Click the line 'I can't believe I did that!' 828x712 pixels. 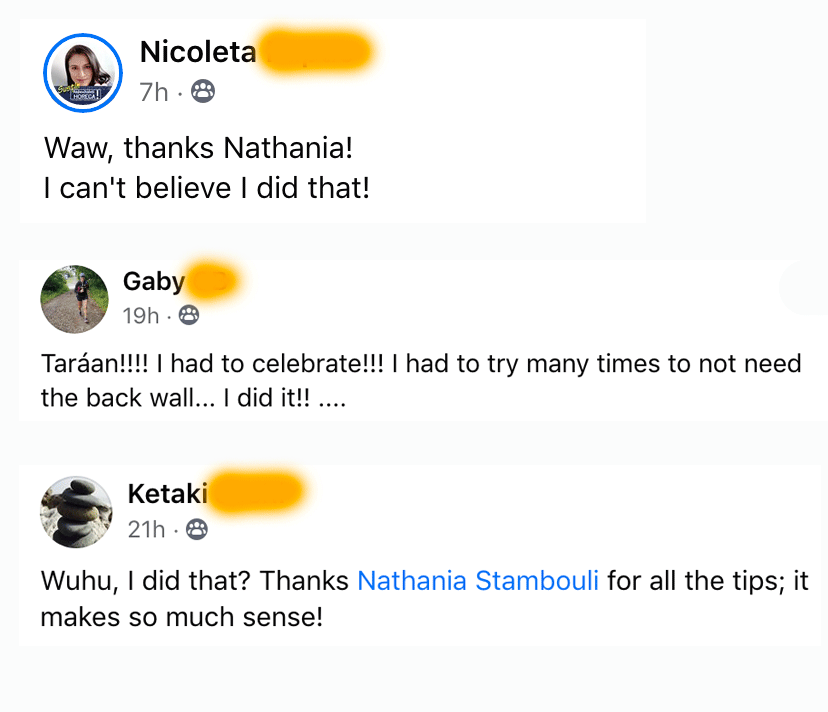click(206, 187)
